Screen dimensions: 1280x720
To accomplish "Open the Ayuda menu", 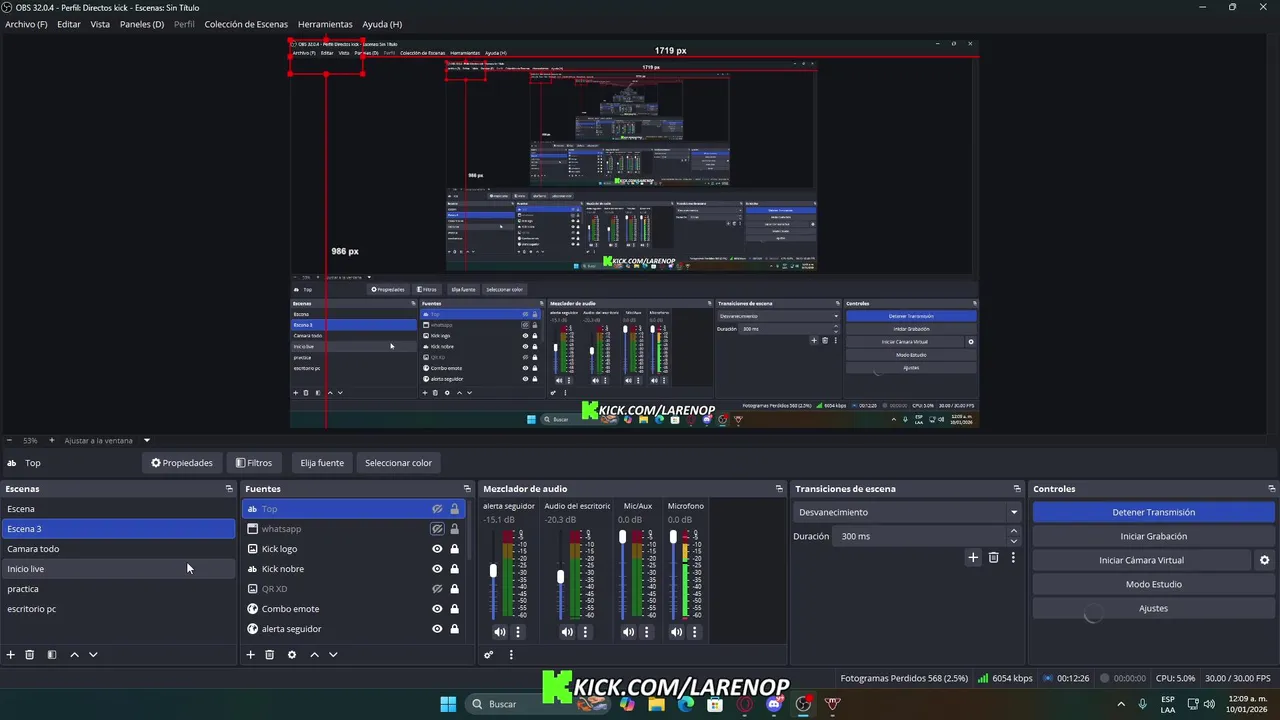I will 382,24.
